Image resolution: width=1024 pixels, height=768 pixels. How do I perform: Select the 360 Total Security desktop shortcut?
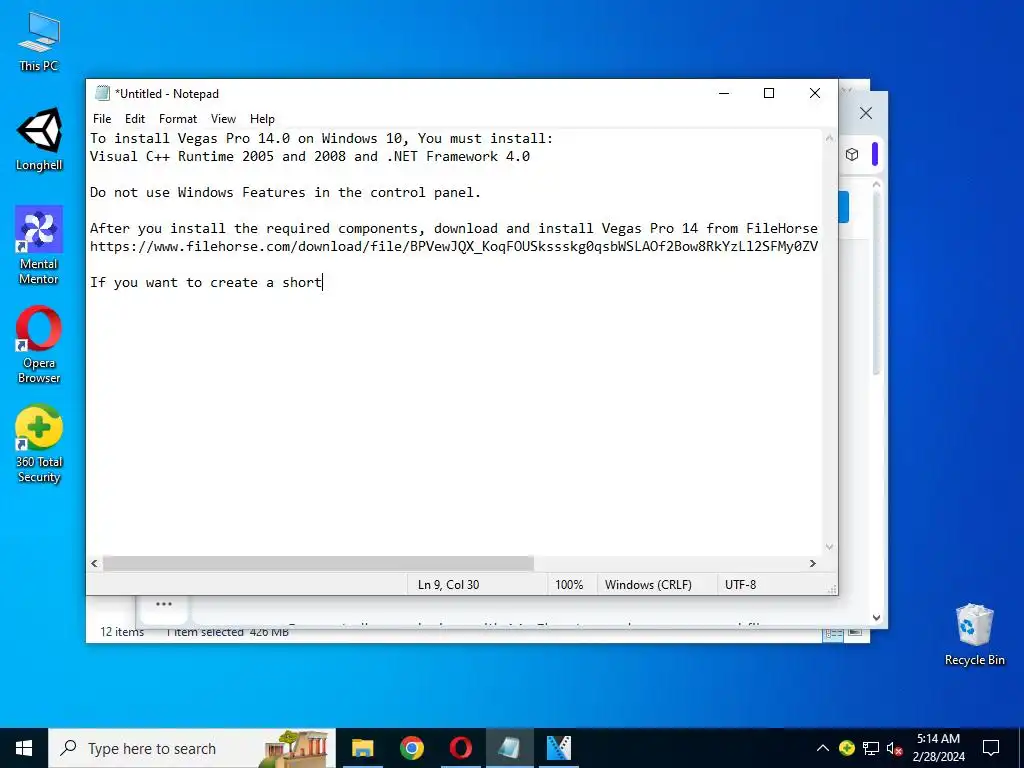pos(39,444)
